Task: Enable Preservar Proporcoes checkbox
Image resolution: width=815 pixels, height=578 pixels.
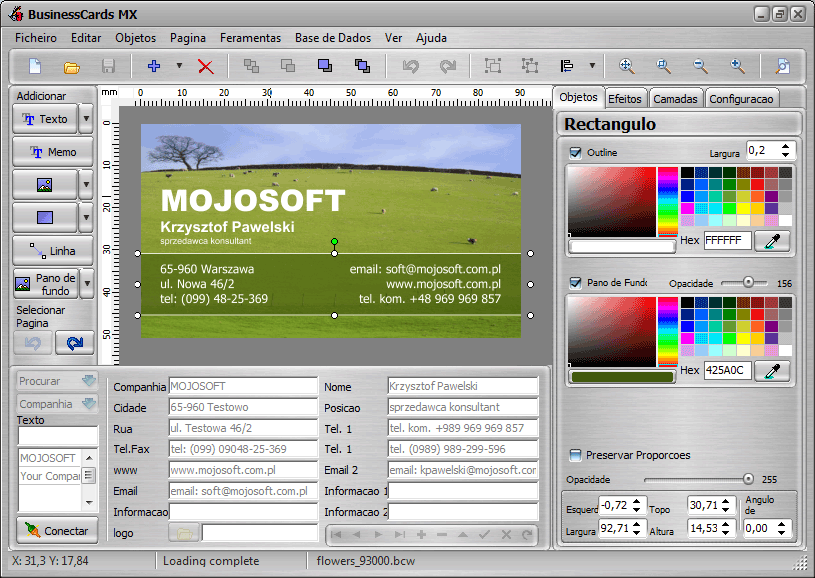Action: click(x=575, y=455)
